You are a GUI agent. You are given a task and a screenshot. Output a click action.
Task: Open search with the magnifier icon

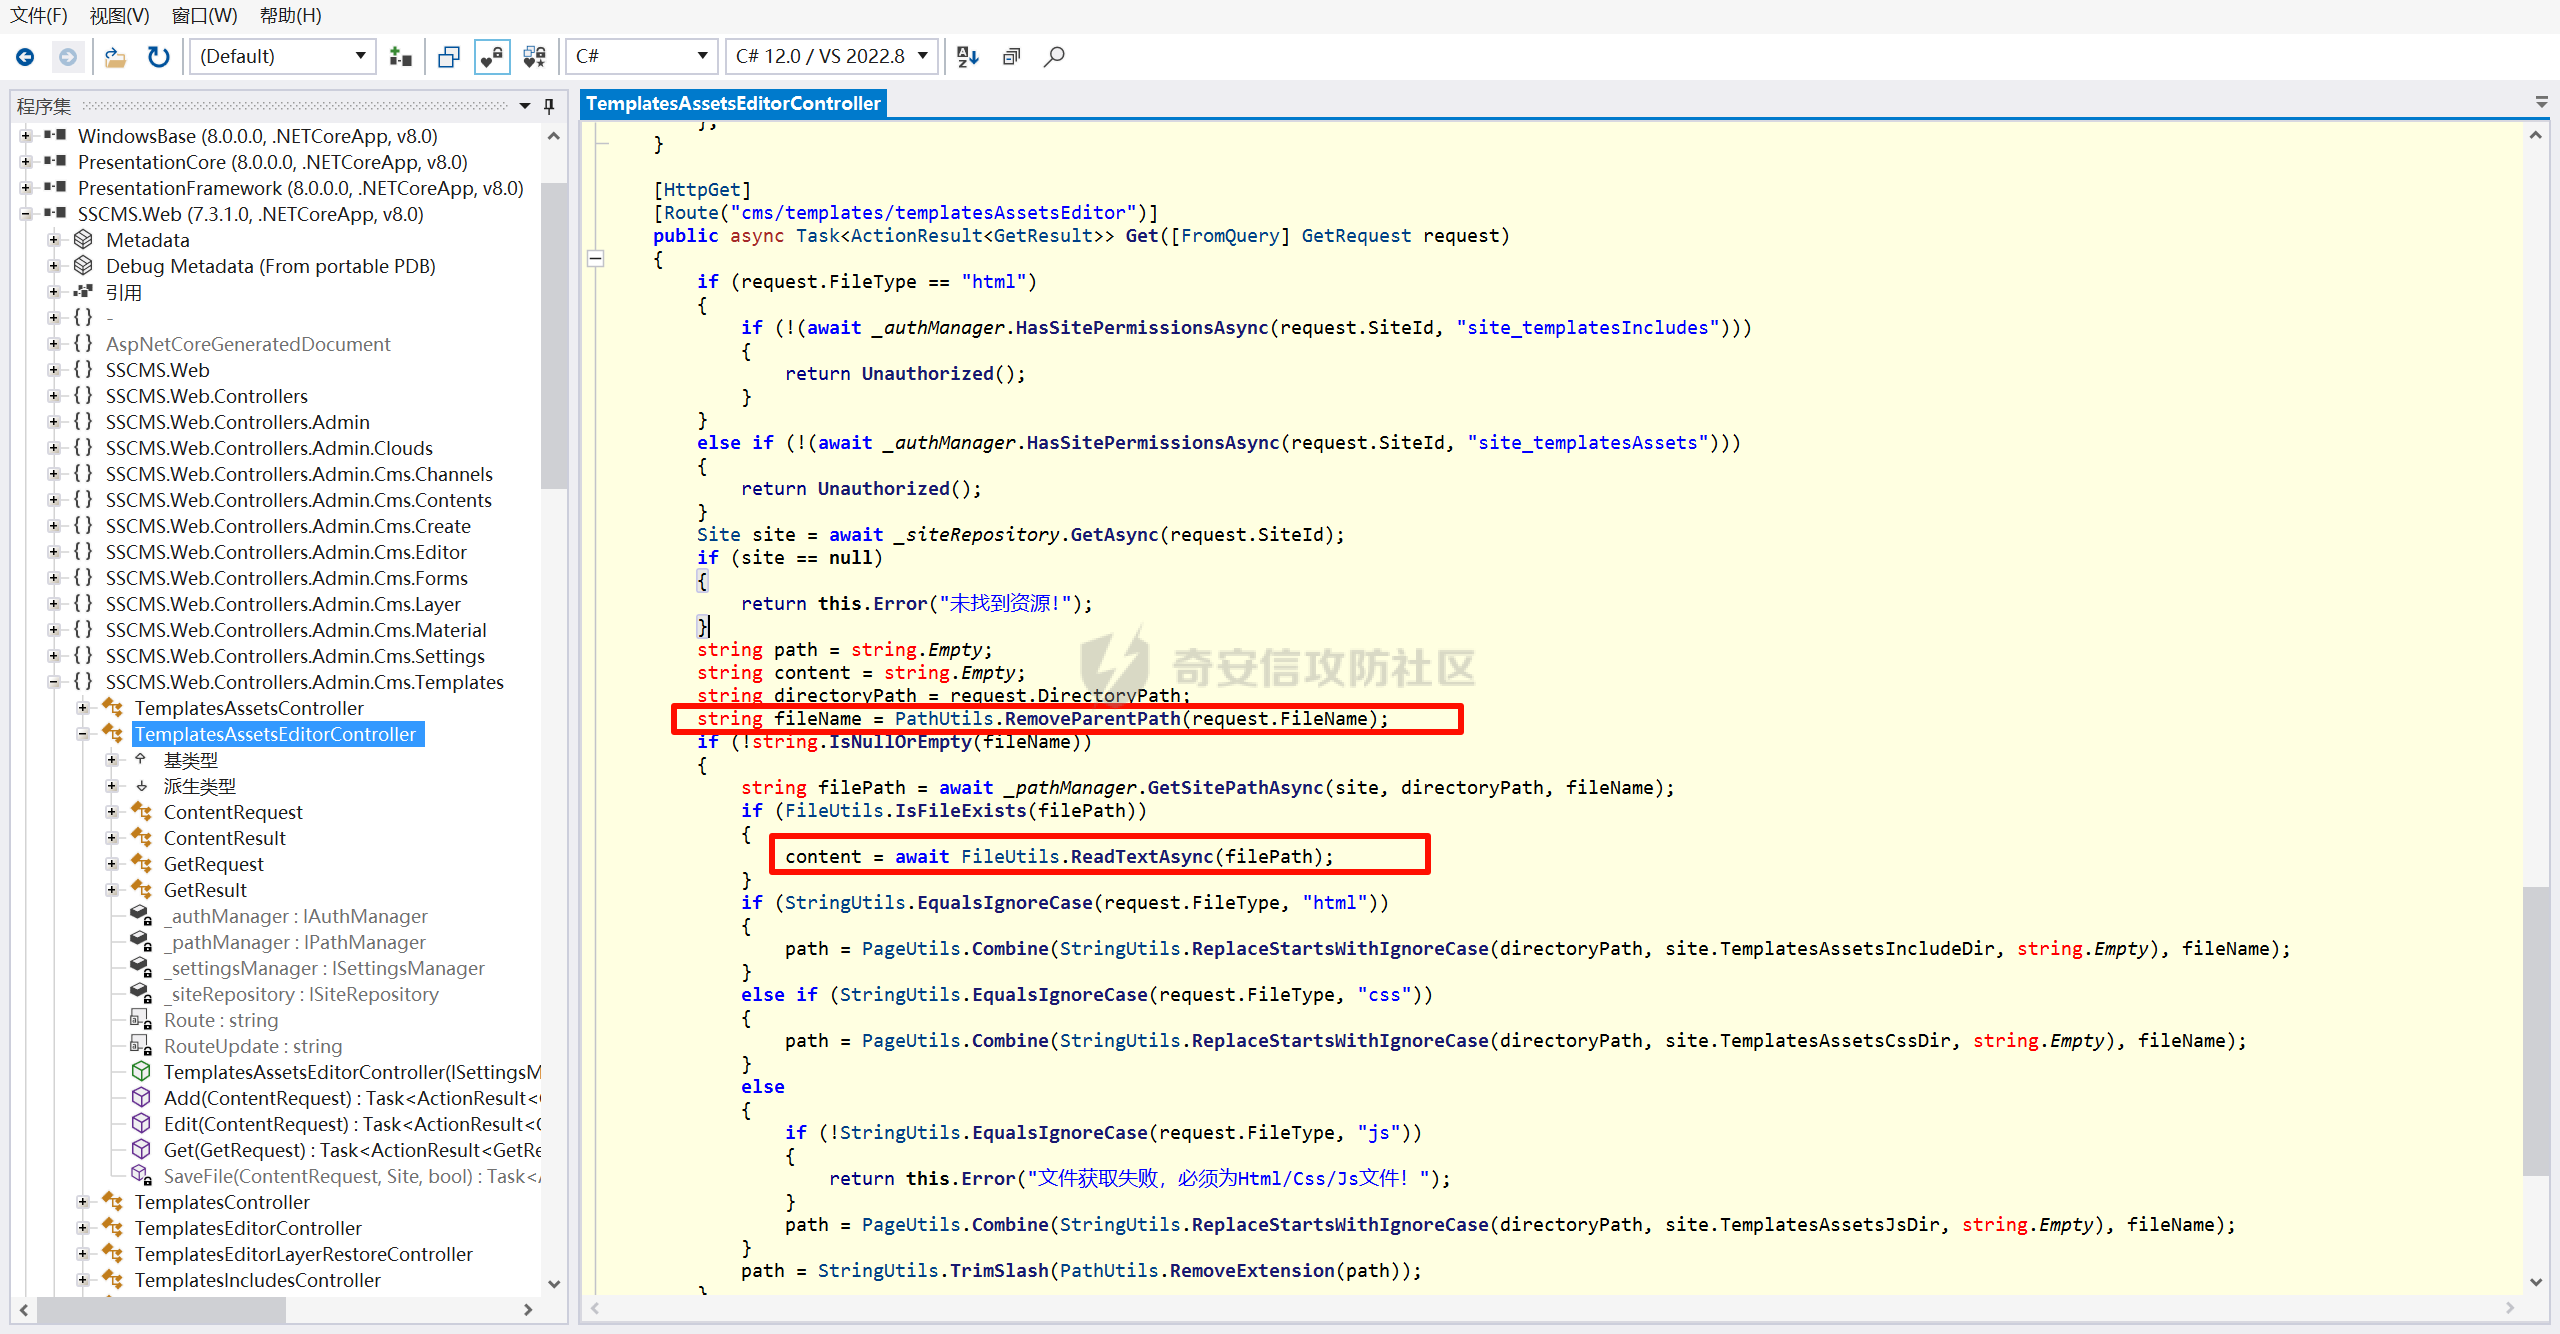click(x=1054, y=57)
